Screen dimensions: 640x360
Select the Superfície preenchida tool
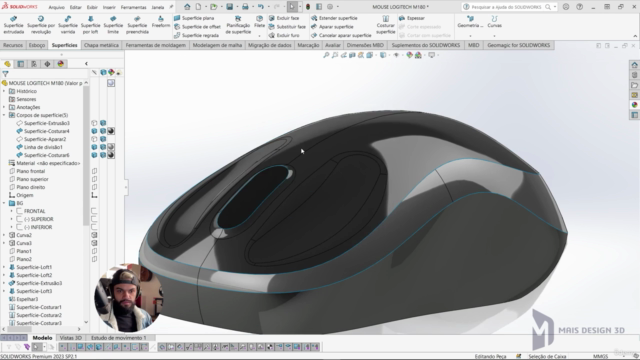click(x=137, y=25)
